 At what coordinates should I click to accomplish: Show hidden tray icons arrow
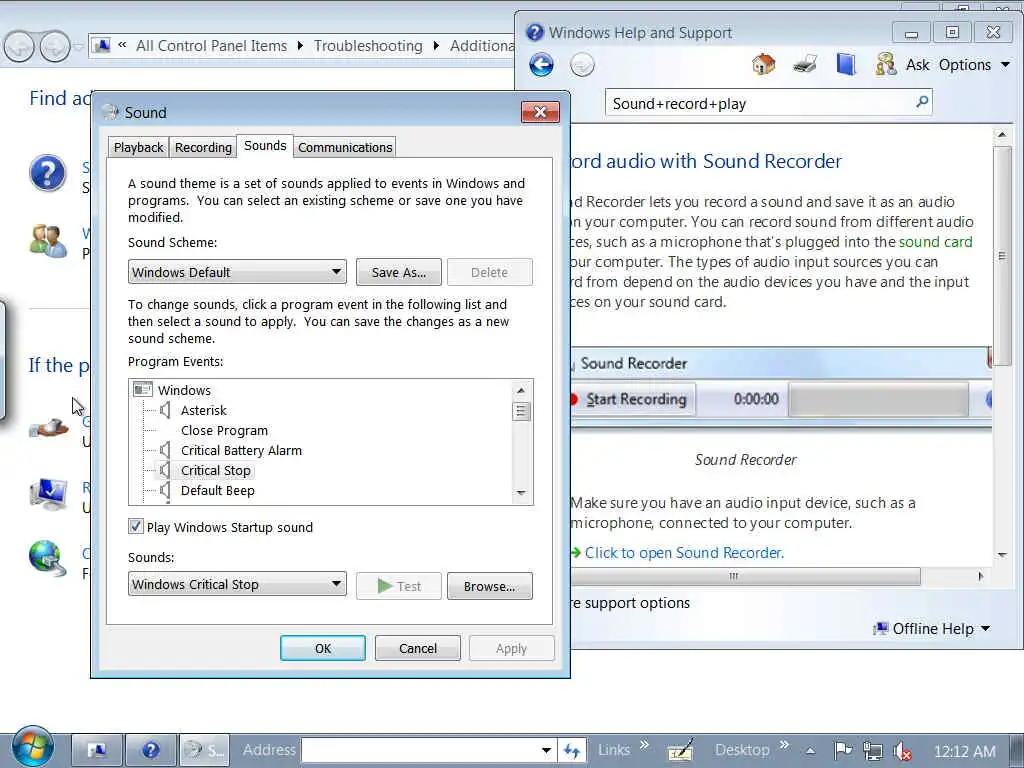tap(810, 751)
